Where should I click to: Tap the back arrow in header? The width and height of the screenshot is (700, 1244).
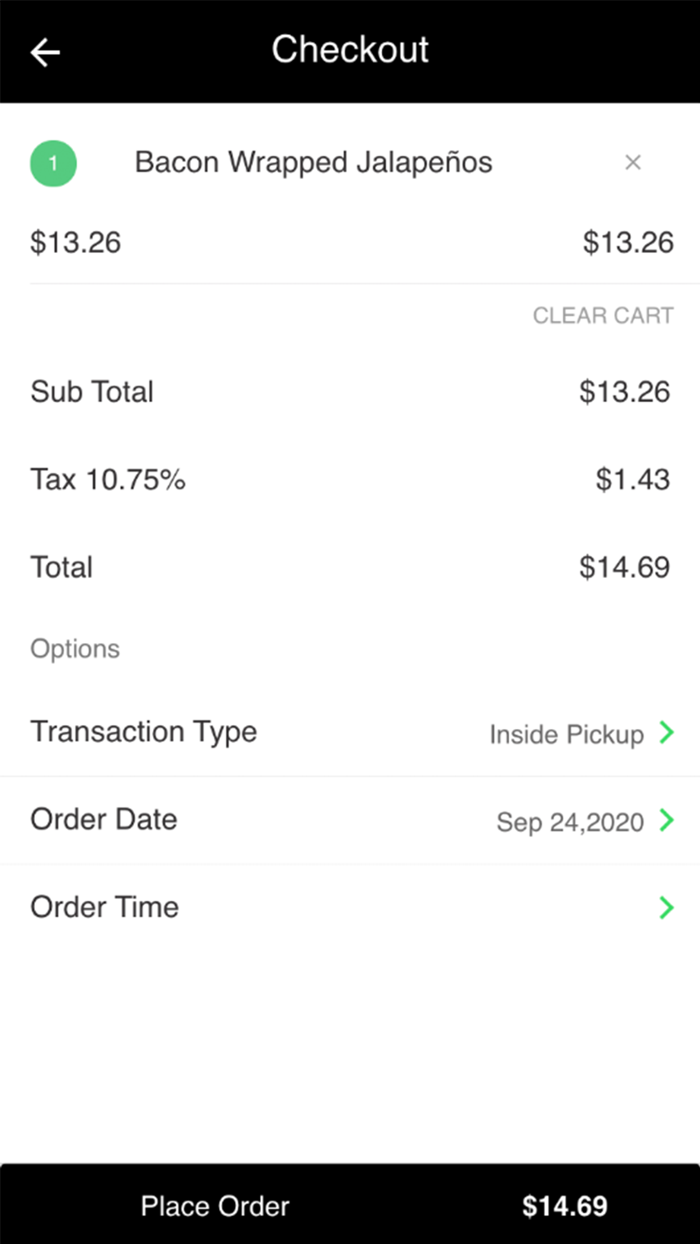[x=46, y=52]
